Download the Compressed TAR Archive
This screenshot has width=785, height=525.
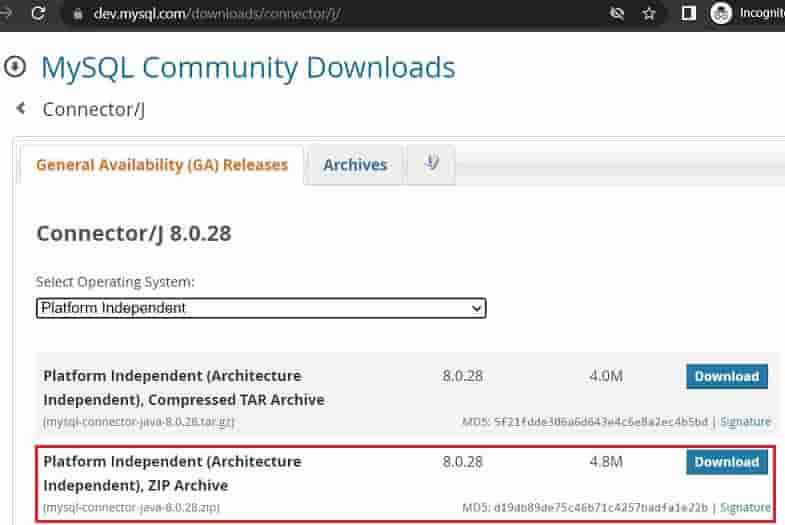click(726, 376)
